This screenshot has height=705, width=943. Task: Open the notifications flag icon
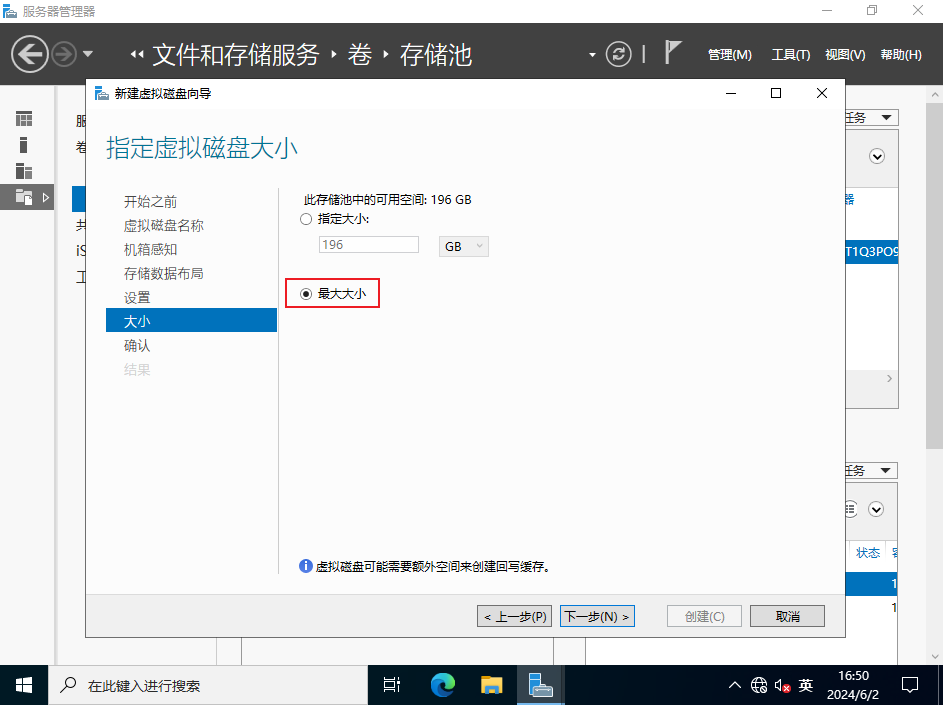click(x=673, y=53)
